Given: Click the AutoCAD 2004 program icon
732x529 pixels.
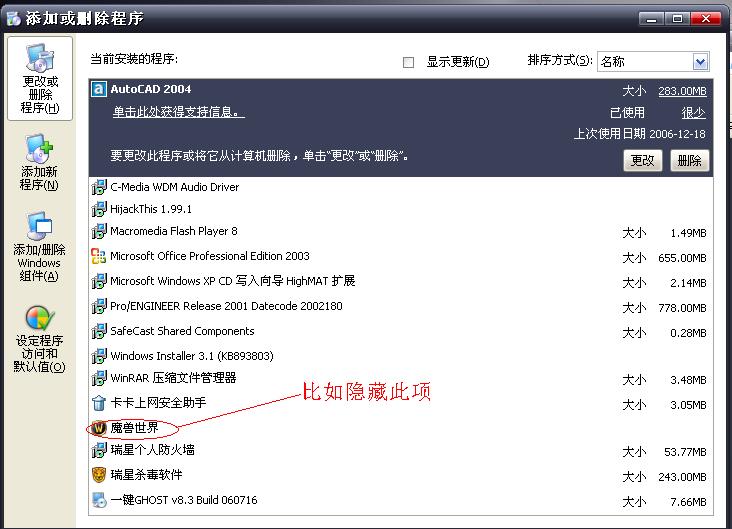Looking at the screenshot, I should (x=99, y=89).
